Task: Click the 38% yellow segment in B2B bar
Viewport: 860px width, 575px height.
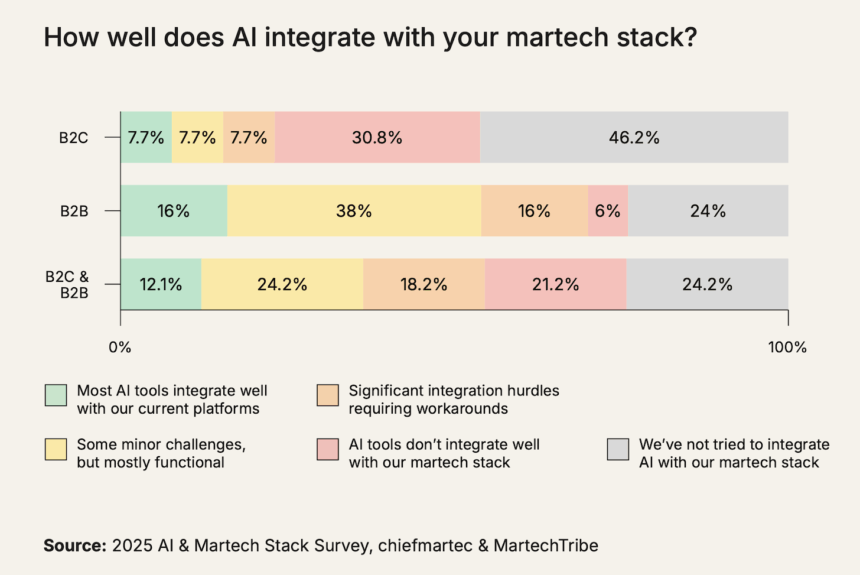Action: coord(354,211)
